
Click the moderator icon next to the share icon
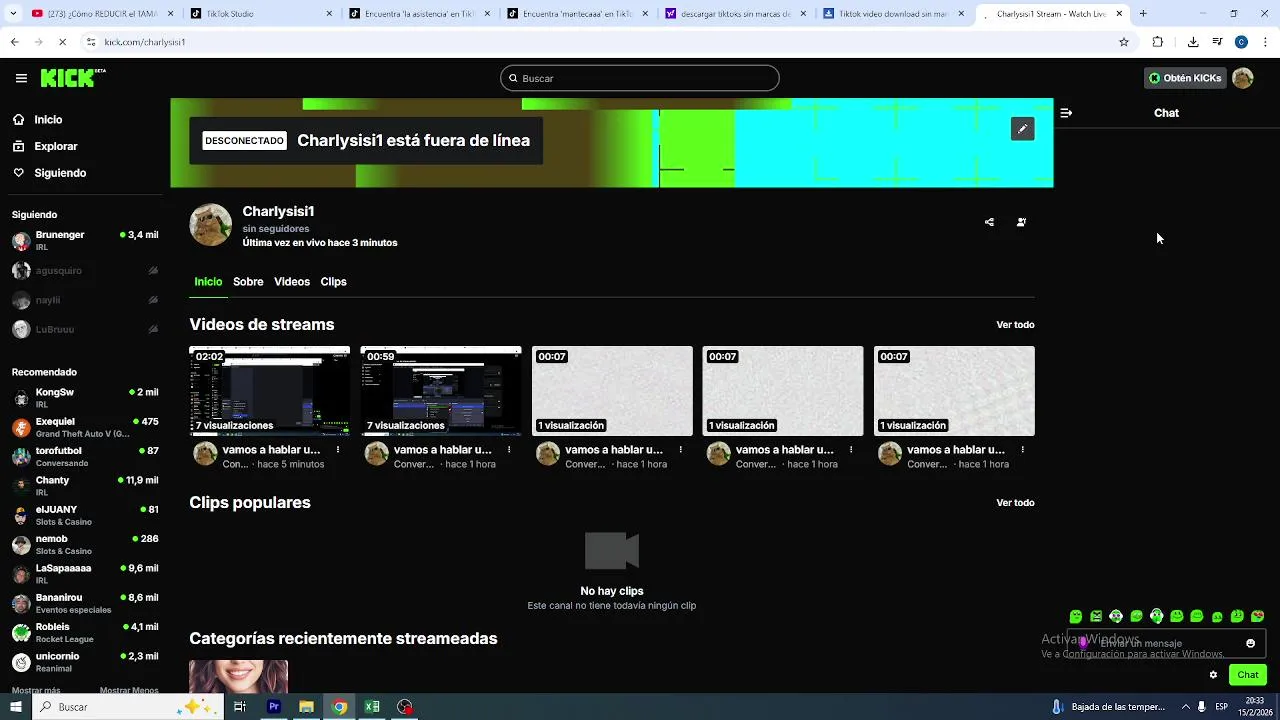point(1021,222)
